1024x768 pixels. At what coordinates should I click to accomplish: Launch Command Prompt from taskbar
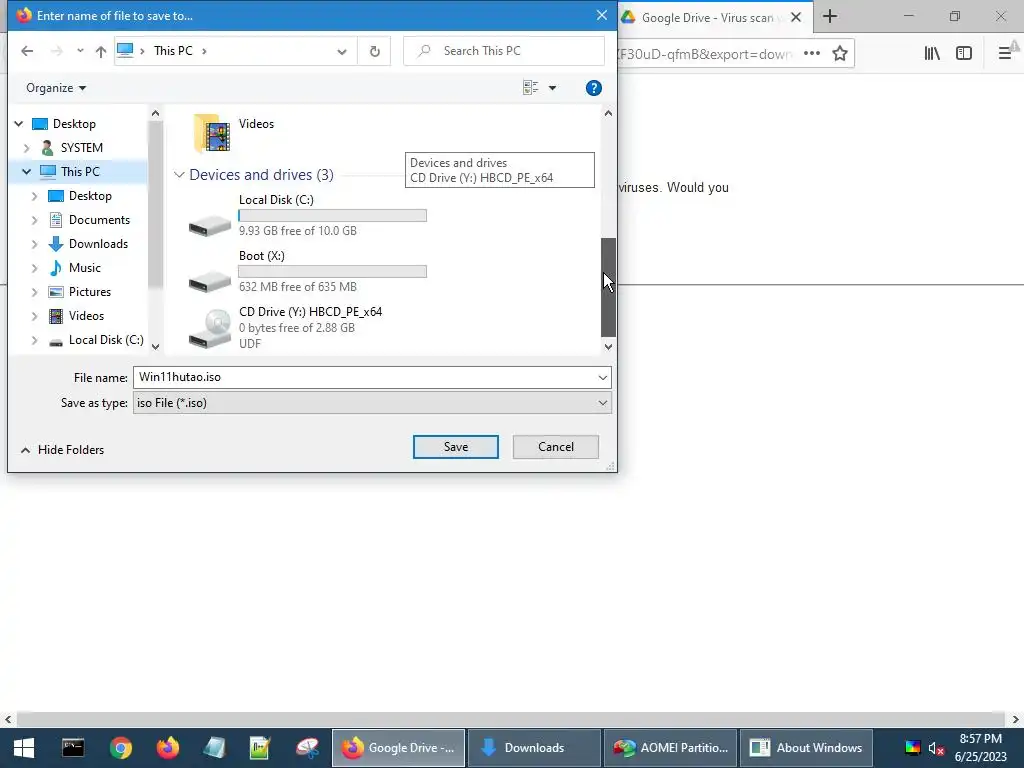click(72, 748)
